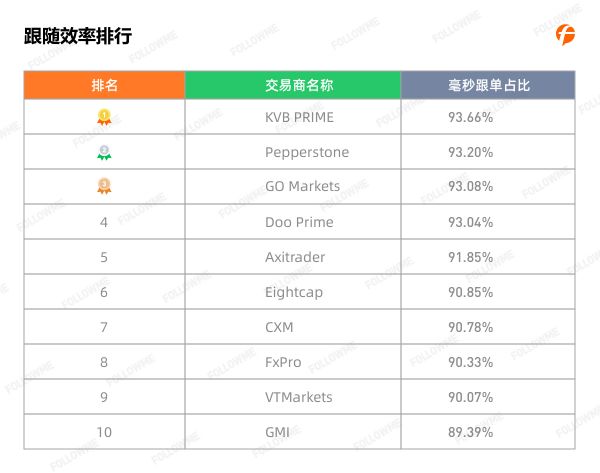Select the green 交易商名称 column header

293,85
